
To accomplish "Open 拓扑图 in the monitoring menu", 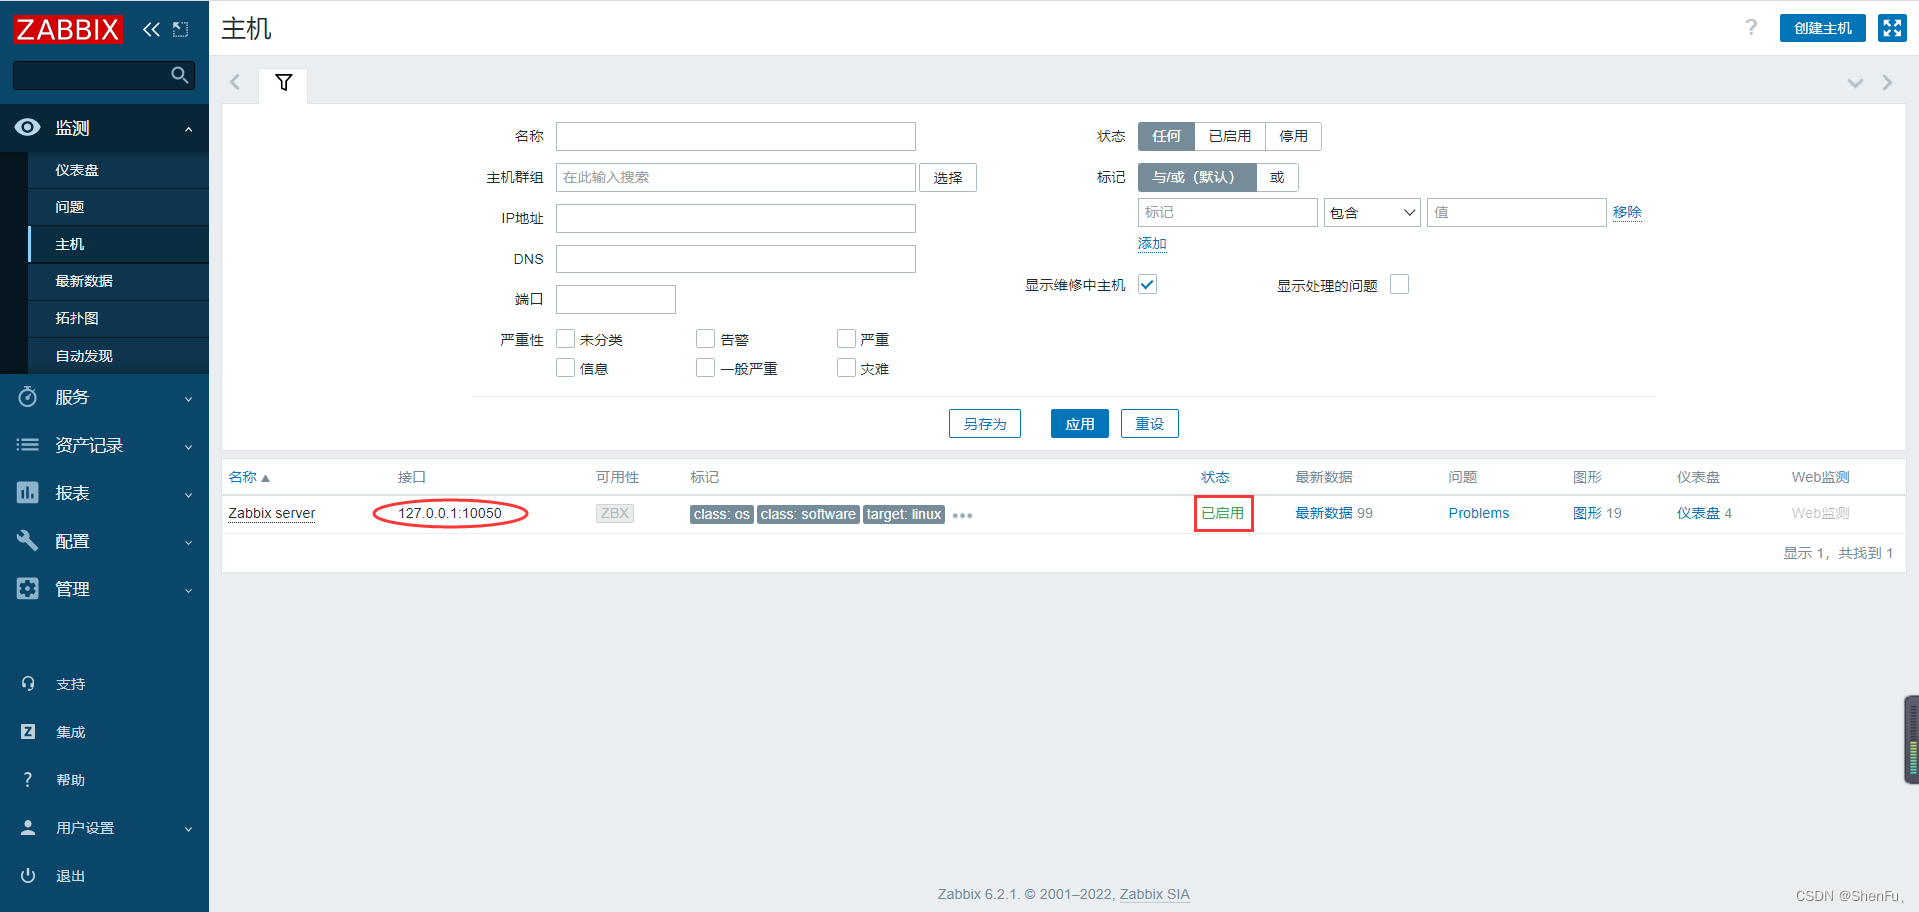I will tap(77, 318).
